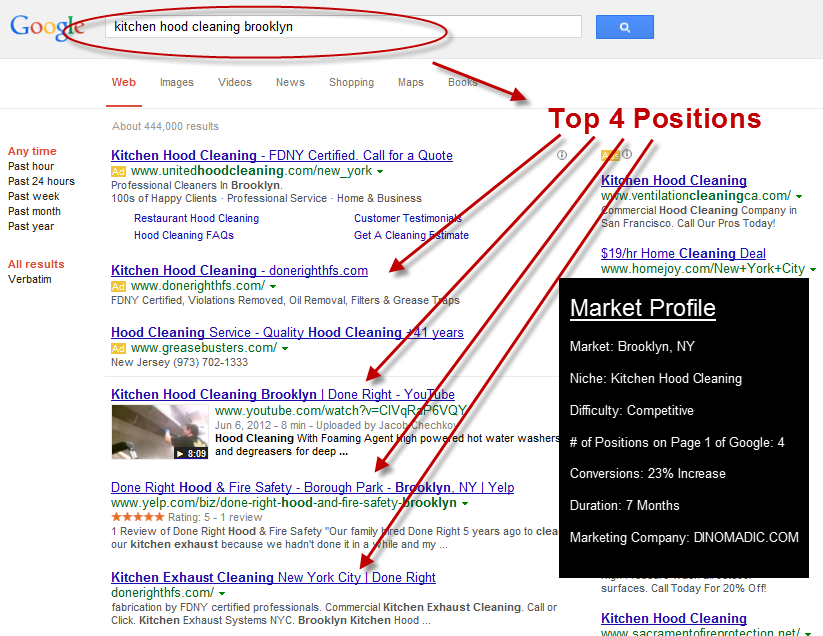Open Kitchen Exhaust Cleaning New York City result

(273, 577)
